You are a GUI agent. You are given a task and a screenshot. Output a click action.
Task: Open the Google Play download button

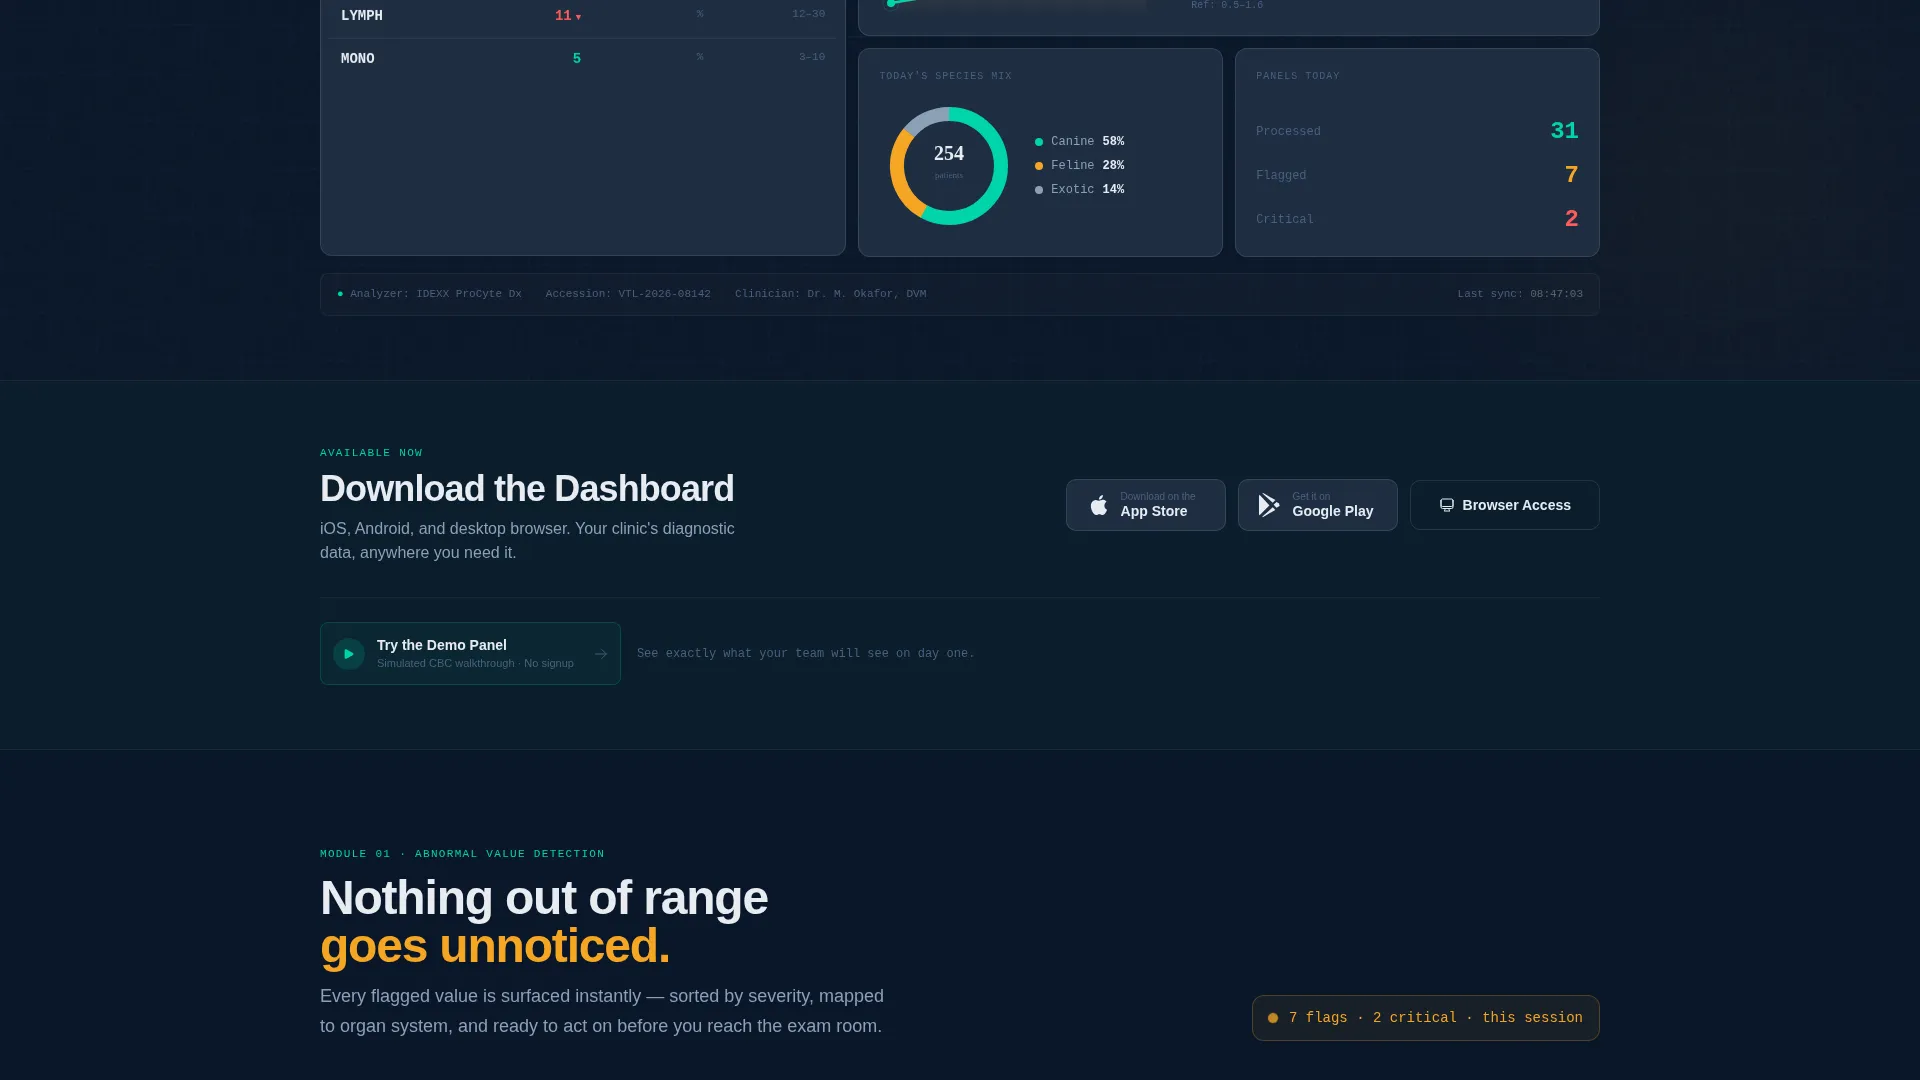point(1318,505)
